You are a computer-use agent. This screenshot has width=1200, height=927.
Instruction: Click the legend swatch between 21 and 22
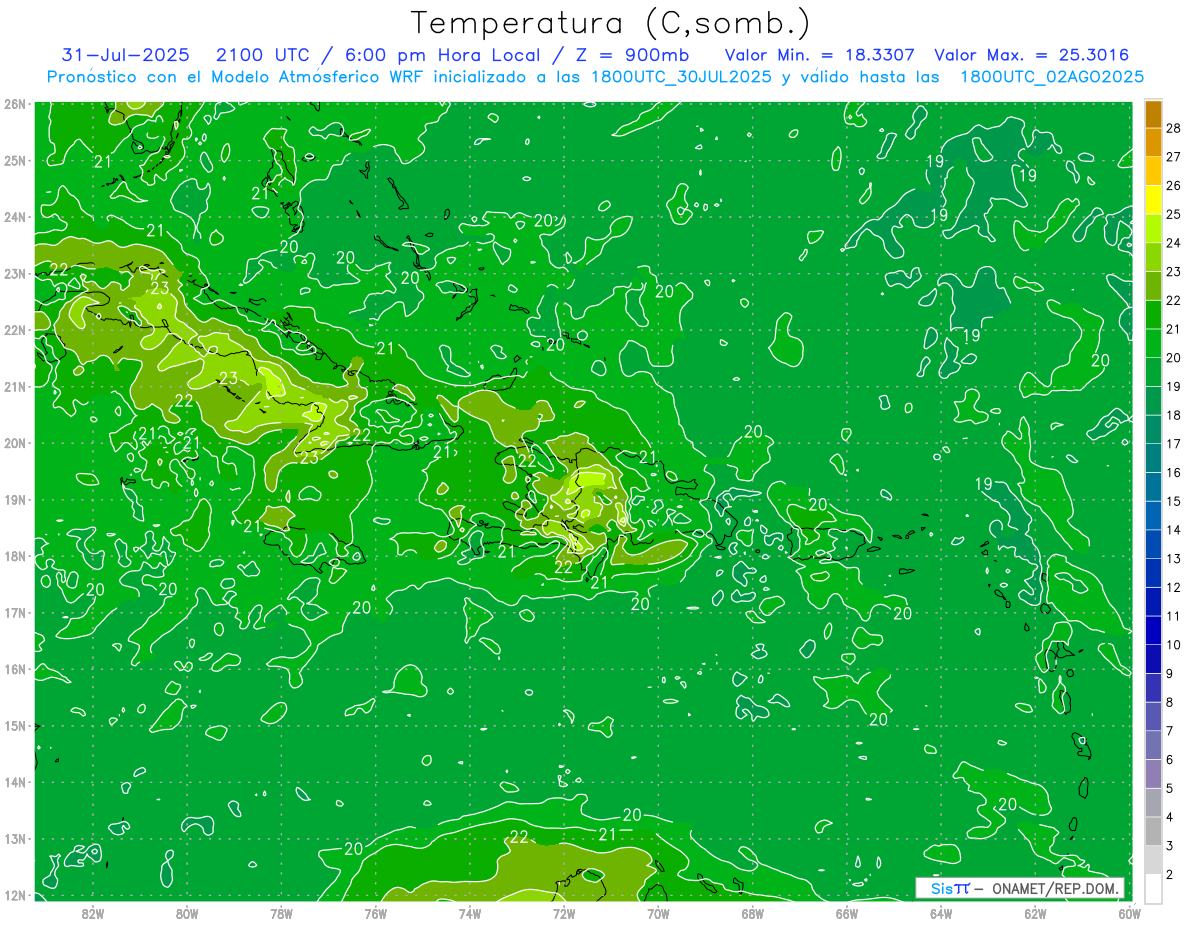tap(1153, 316)
